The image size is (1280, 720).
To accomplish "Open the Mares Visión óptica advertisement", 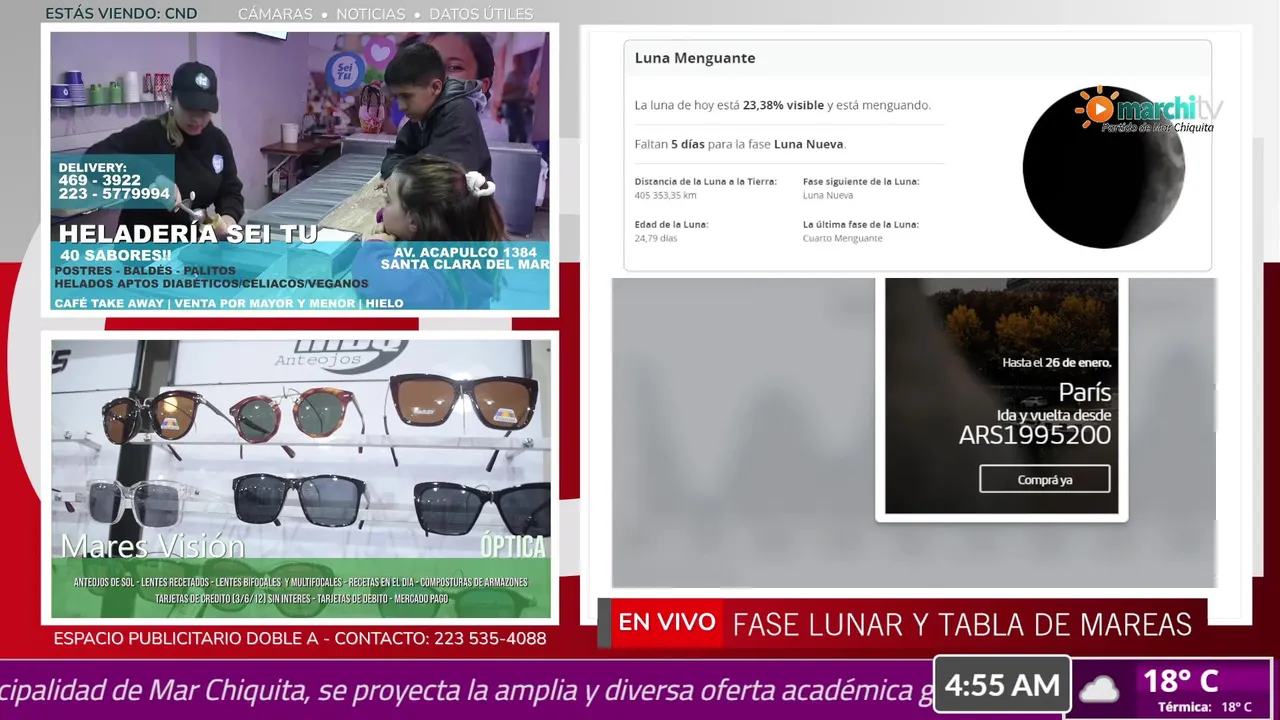I will tap(301, 479).
